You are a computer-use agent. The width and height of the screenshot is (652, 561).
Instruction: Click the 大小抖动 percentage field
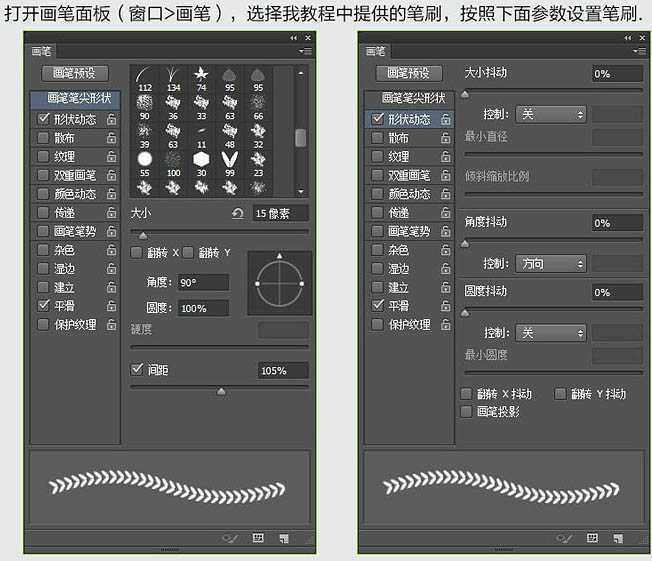(617, 74)
